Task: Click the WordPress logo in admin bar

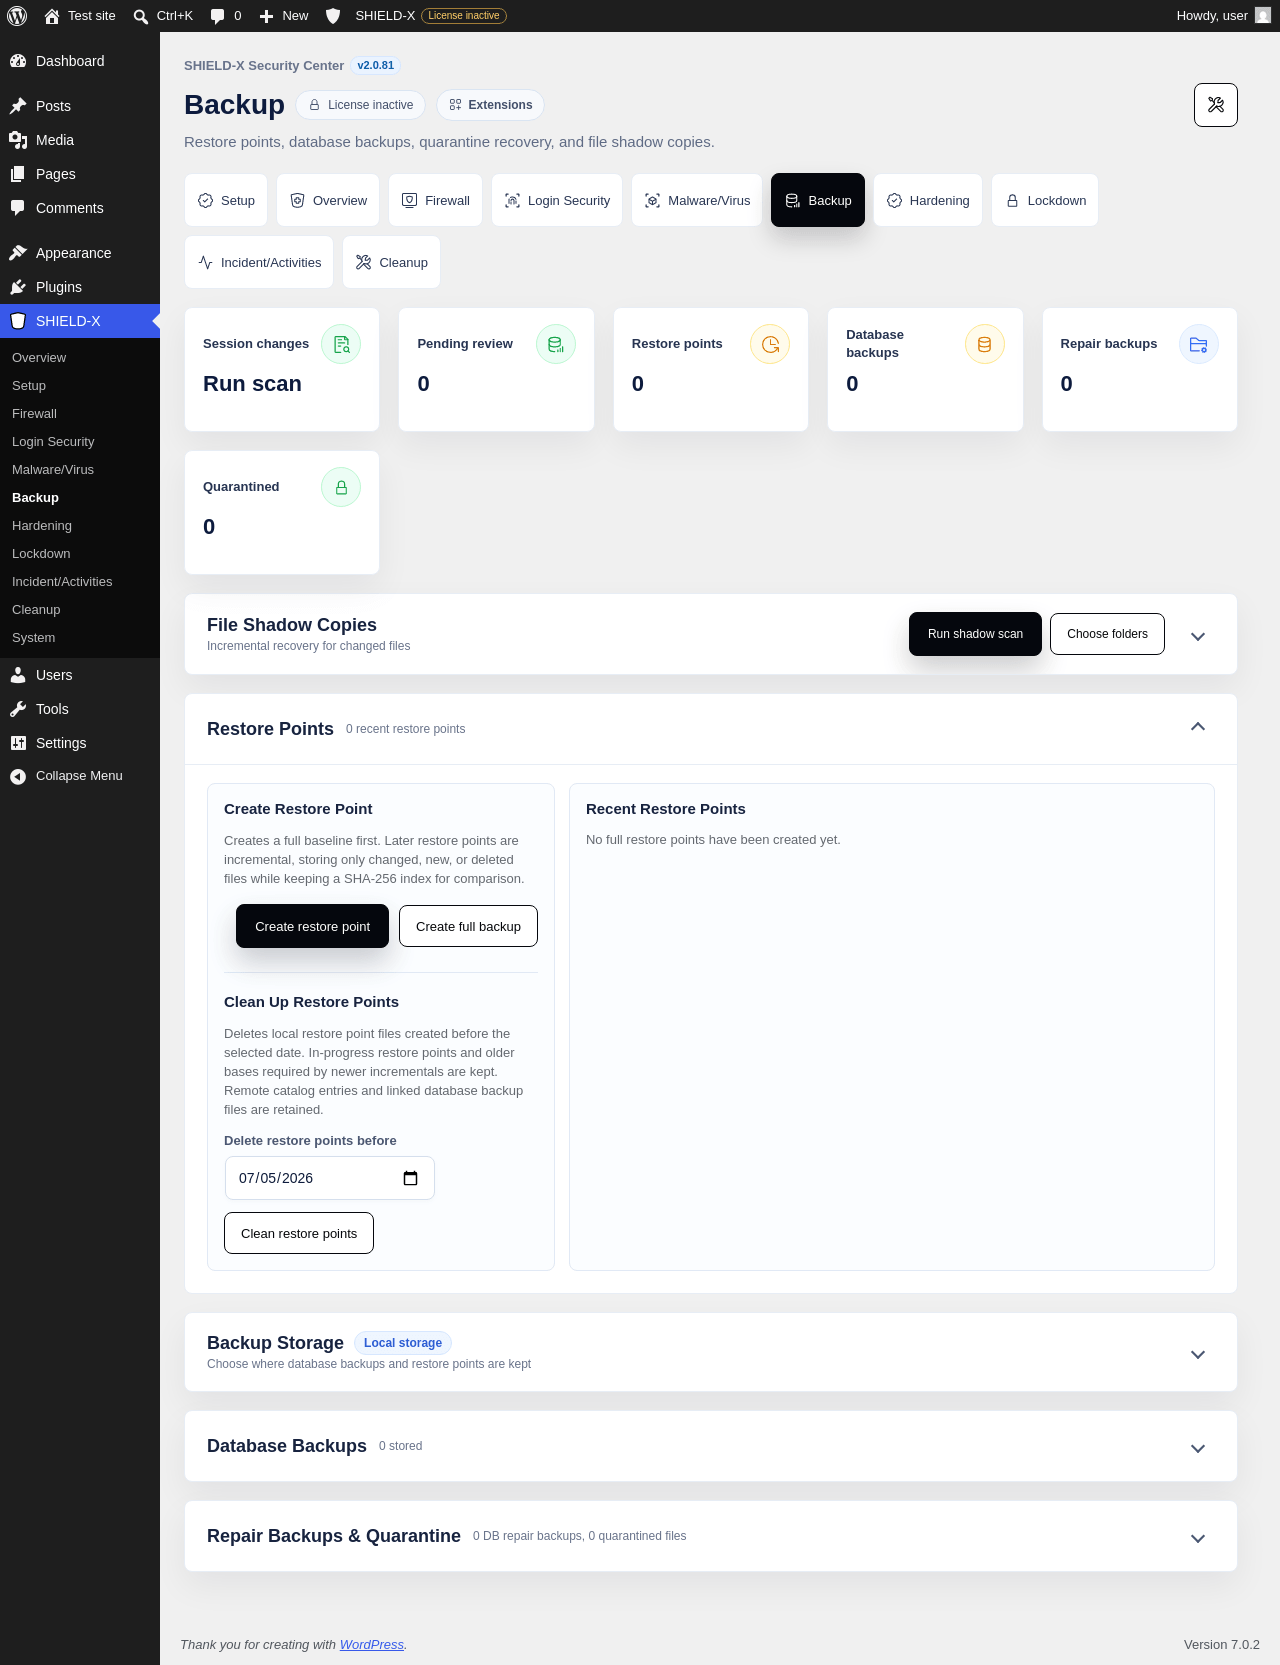Action: [x=17, y=16]
